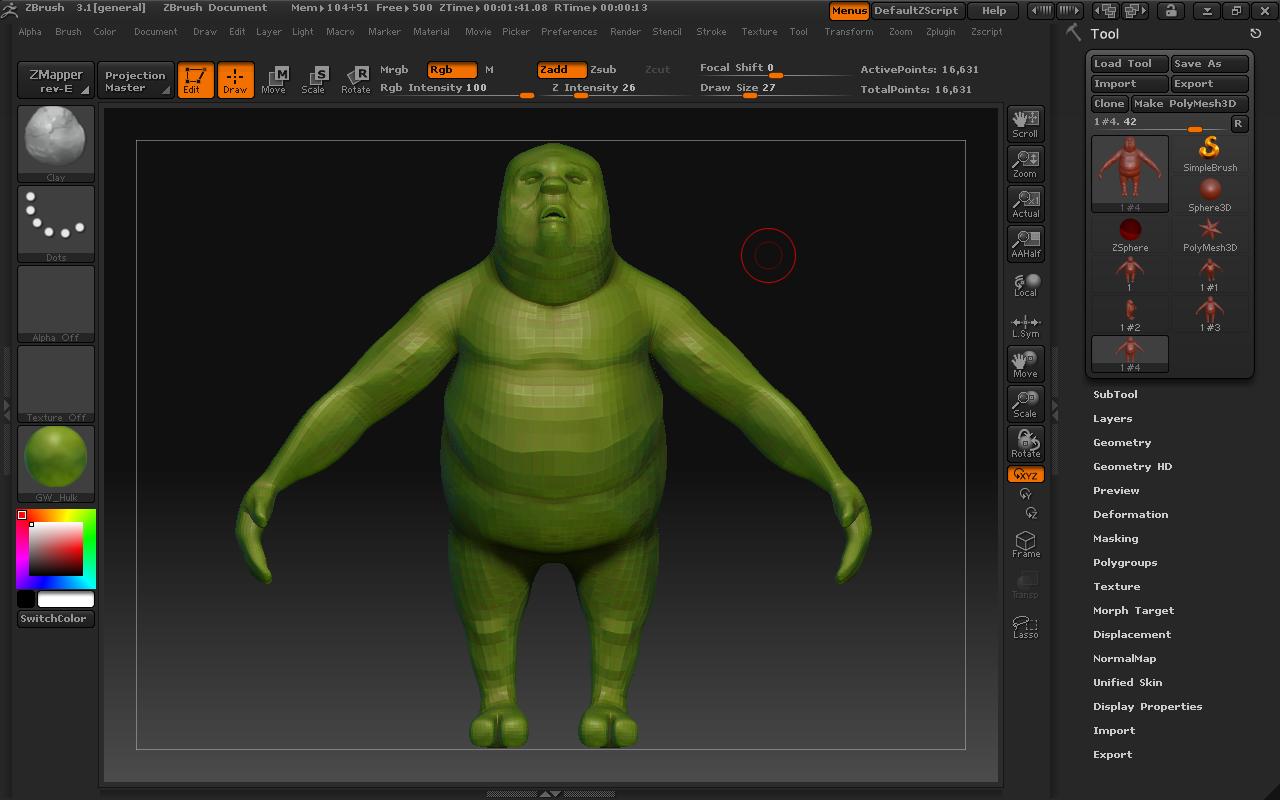Viewport: 1280px width, 800px height.
Task: Open the Document menu
Action: pyautogui.click(x=156, y=32)
